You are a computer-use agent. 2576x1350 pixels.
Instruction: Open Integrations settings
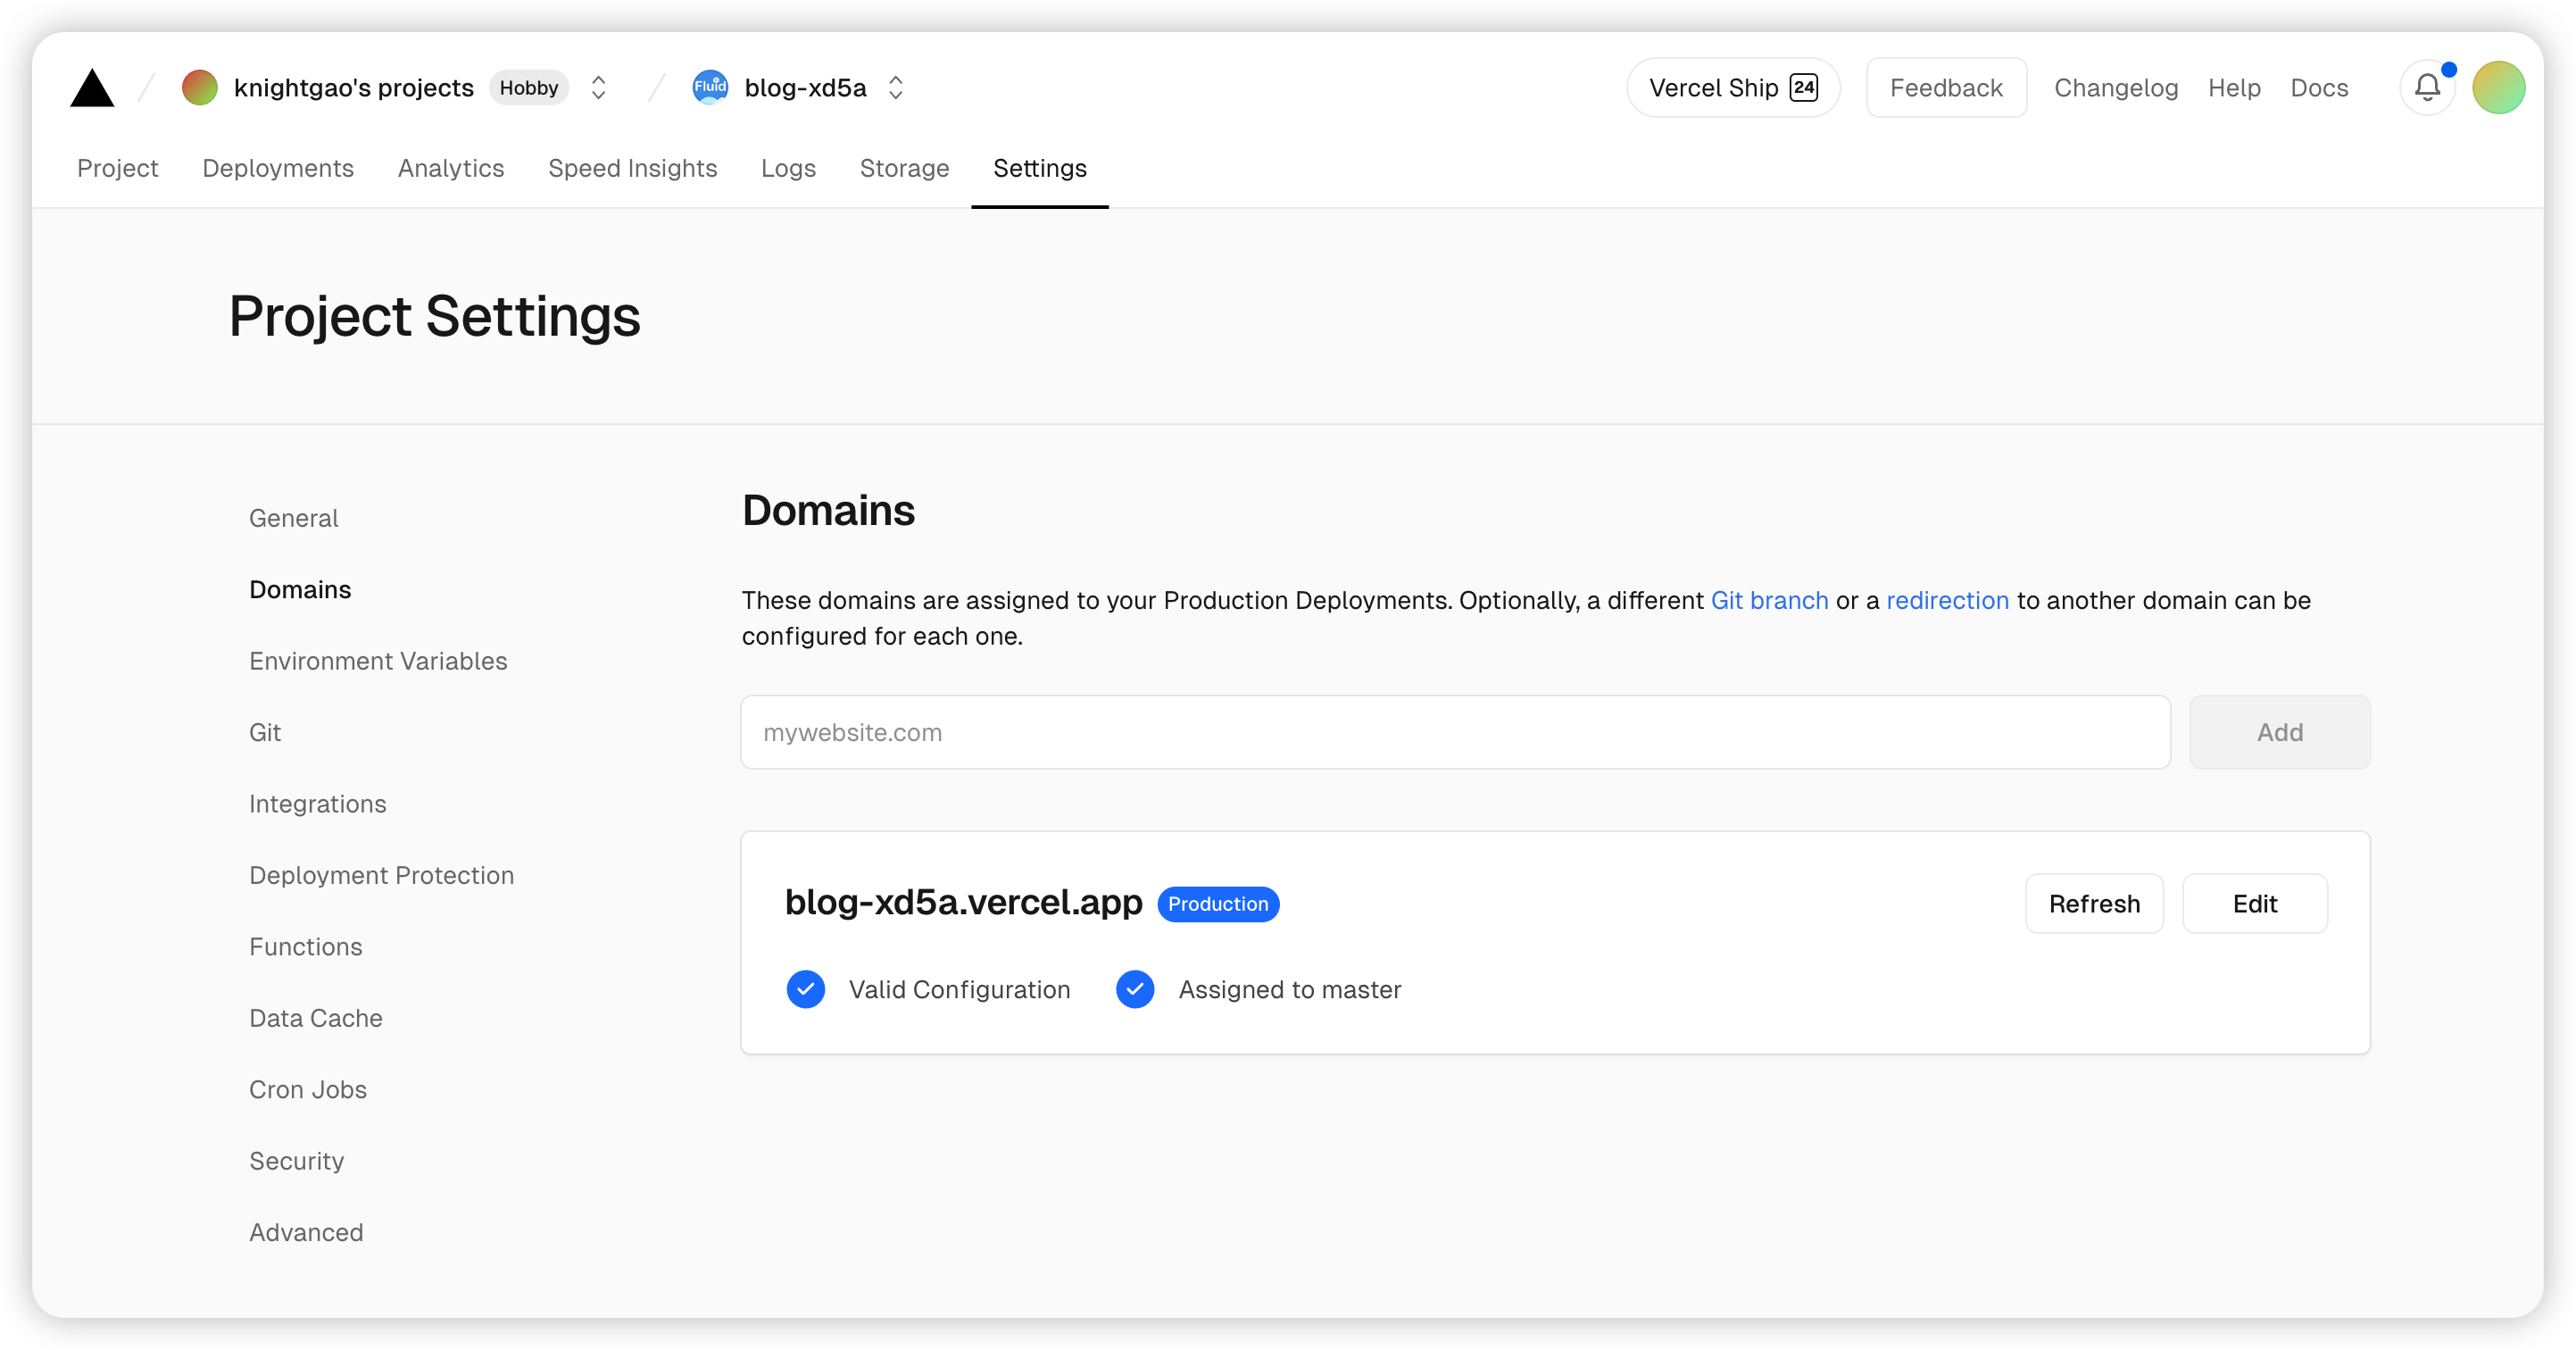[318, 804]
